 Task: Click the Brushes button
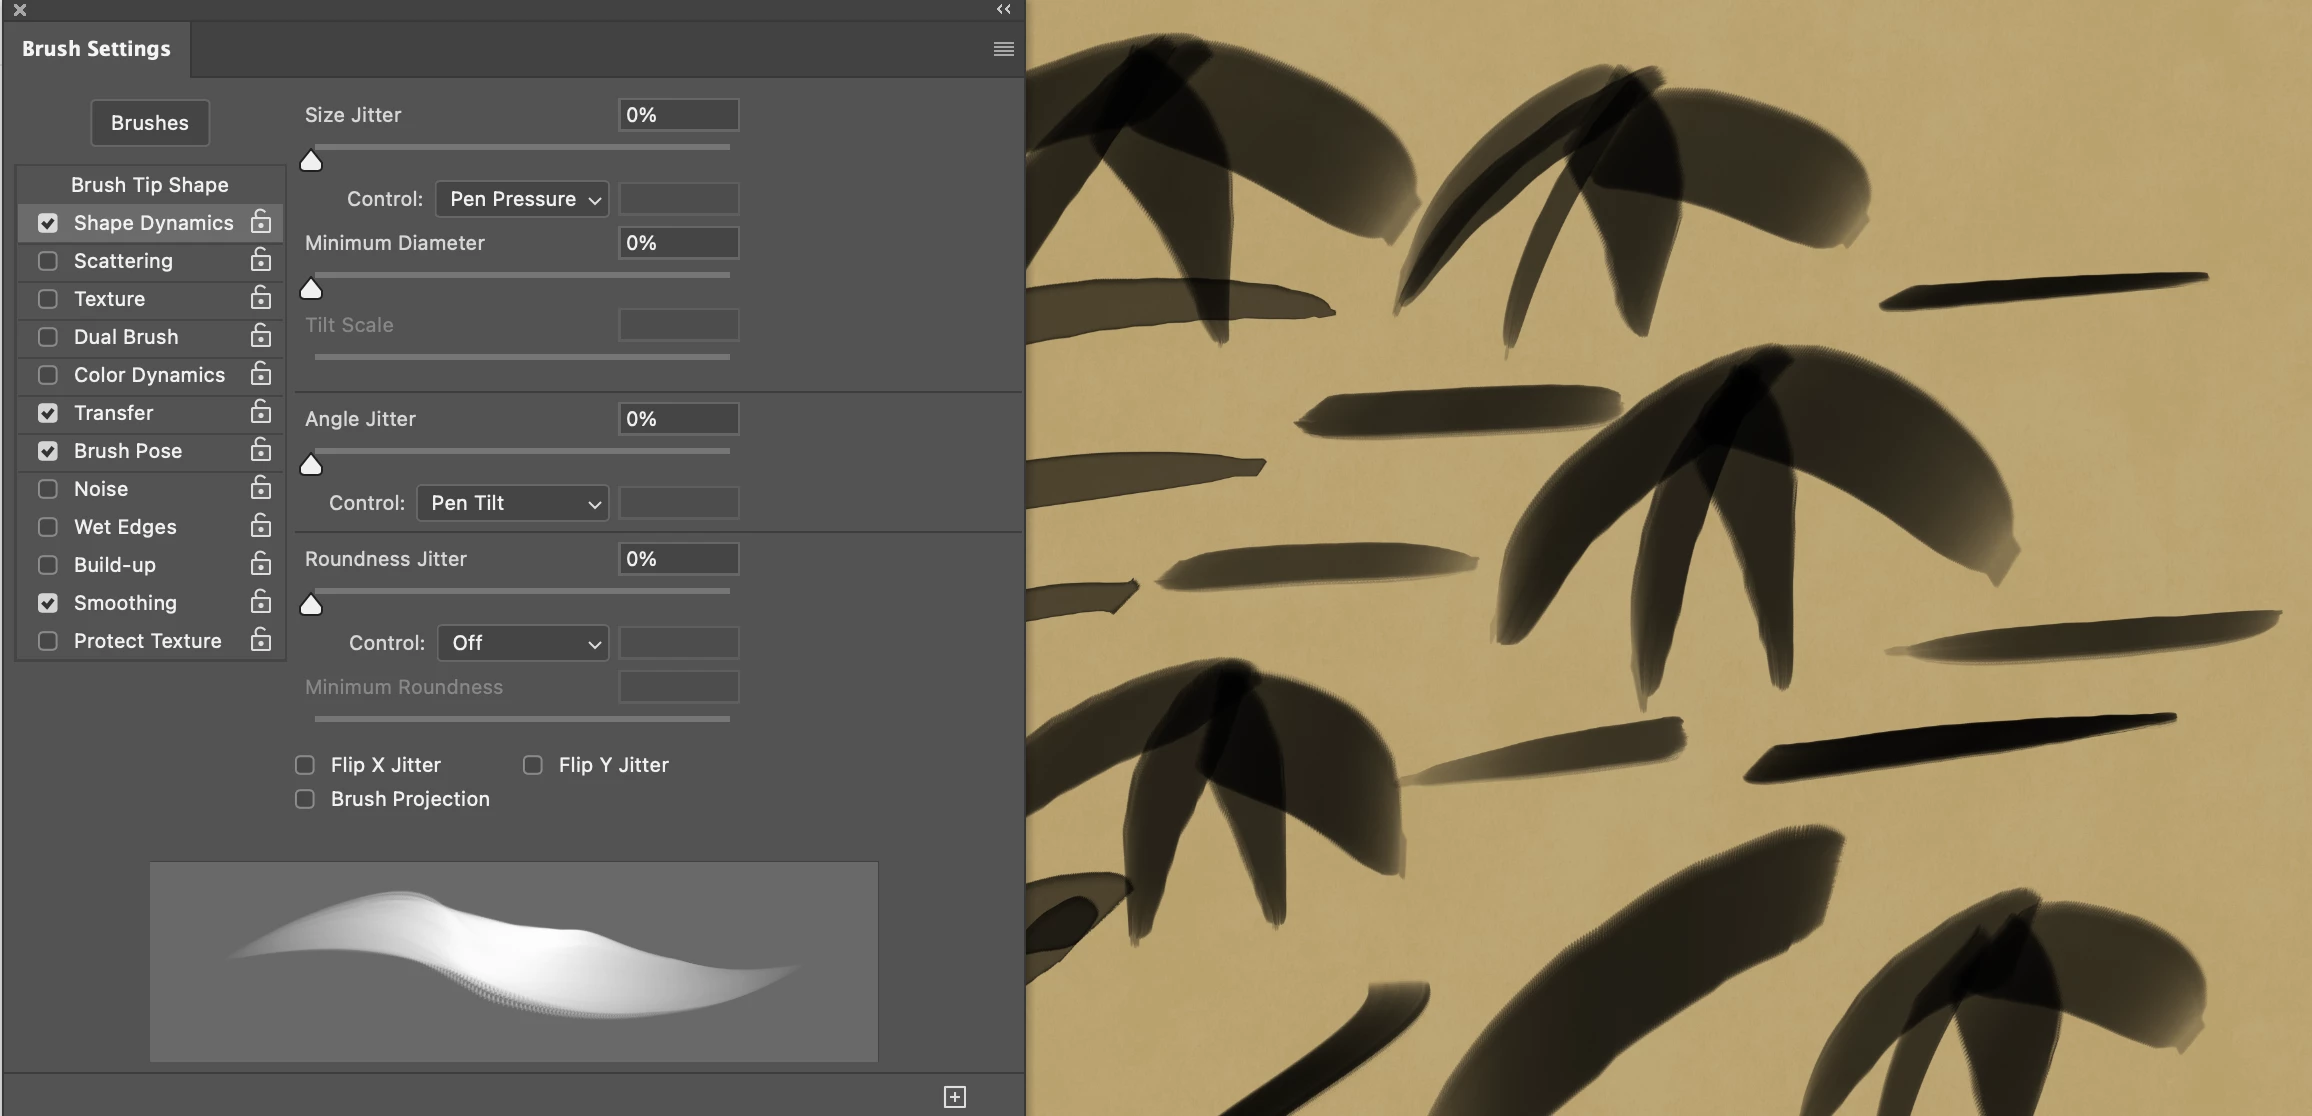pos(150,123)
